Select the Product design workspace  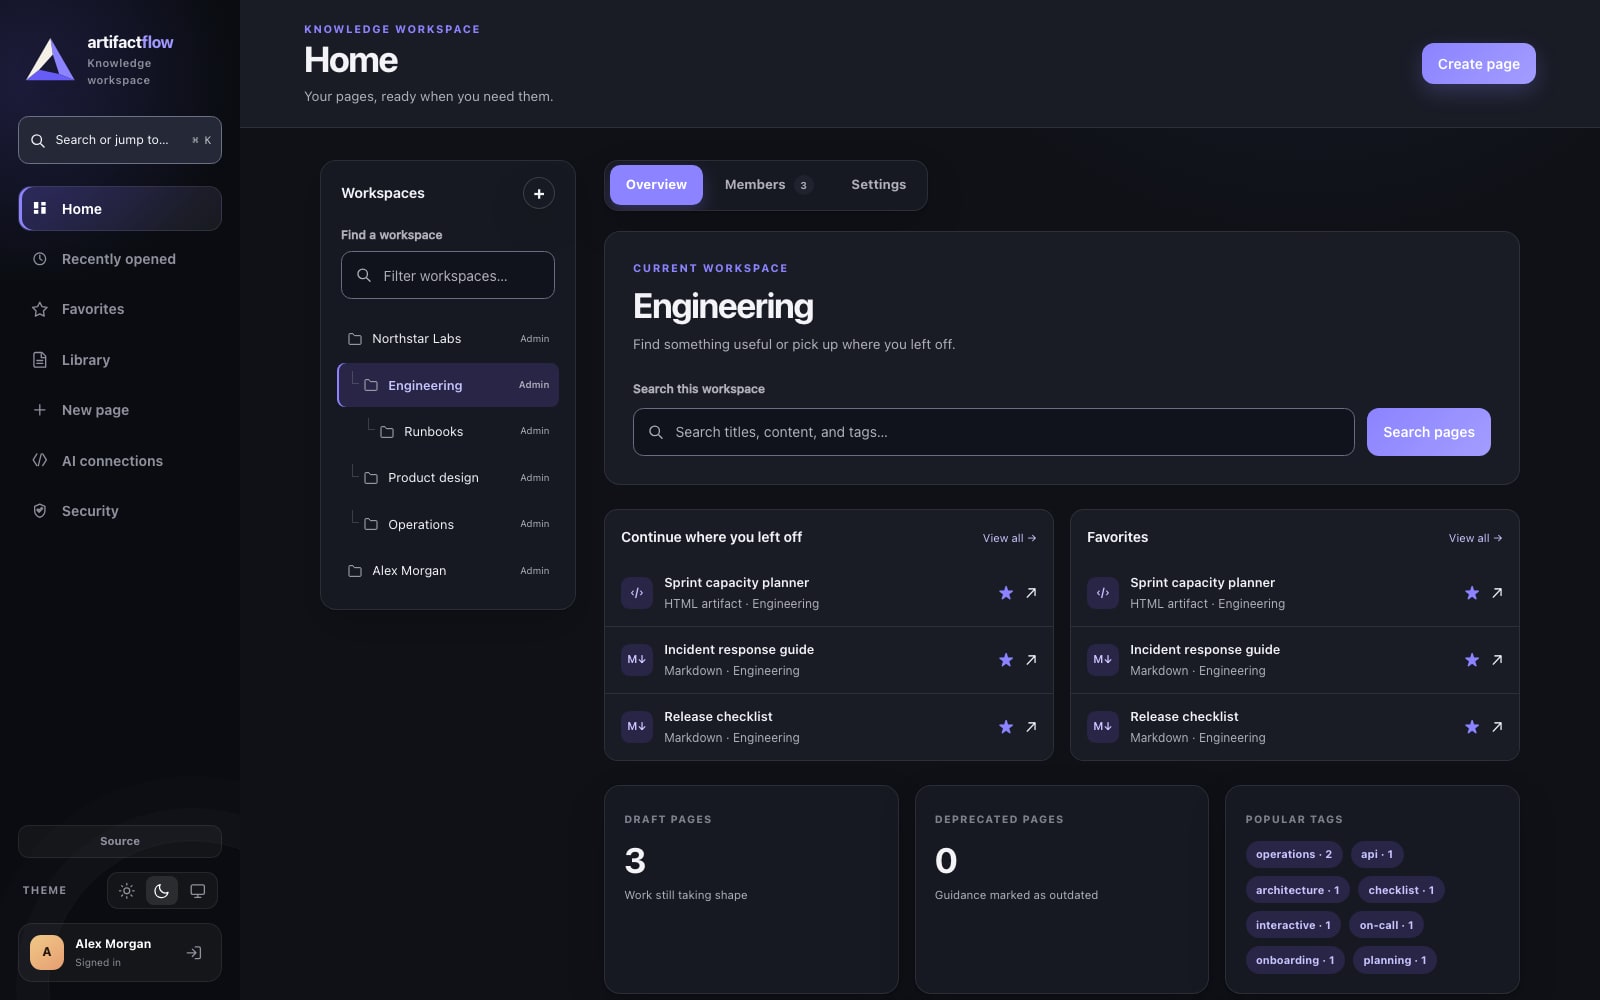click(448, 478)
